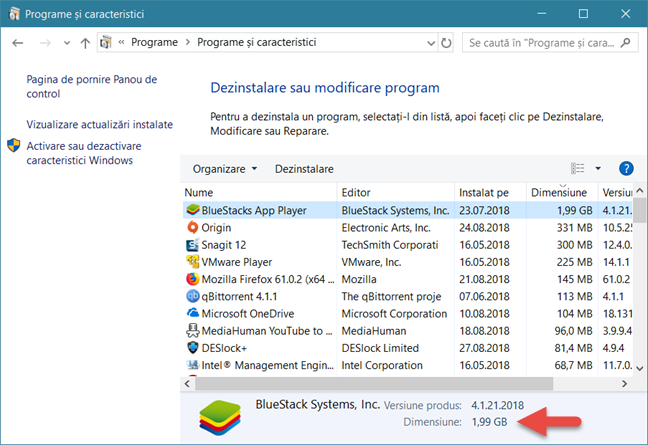Select the Origin row name
648x445 pixels.
click(x=216, y=228)
